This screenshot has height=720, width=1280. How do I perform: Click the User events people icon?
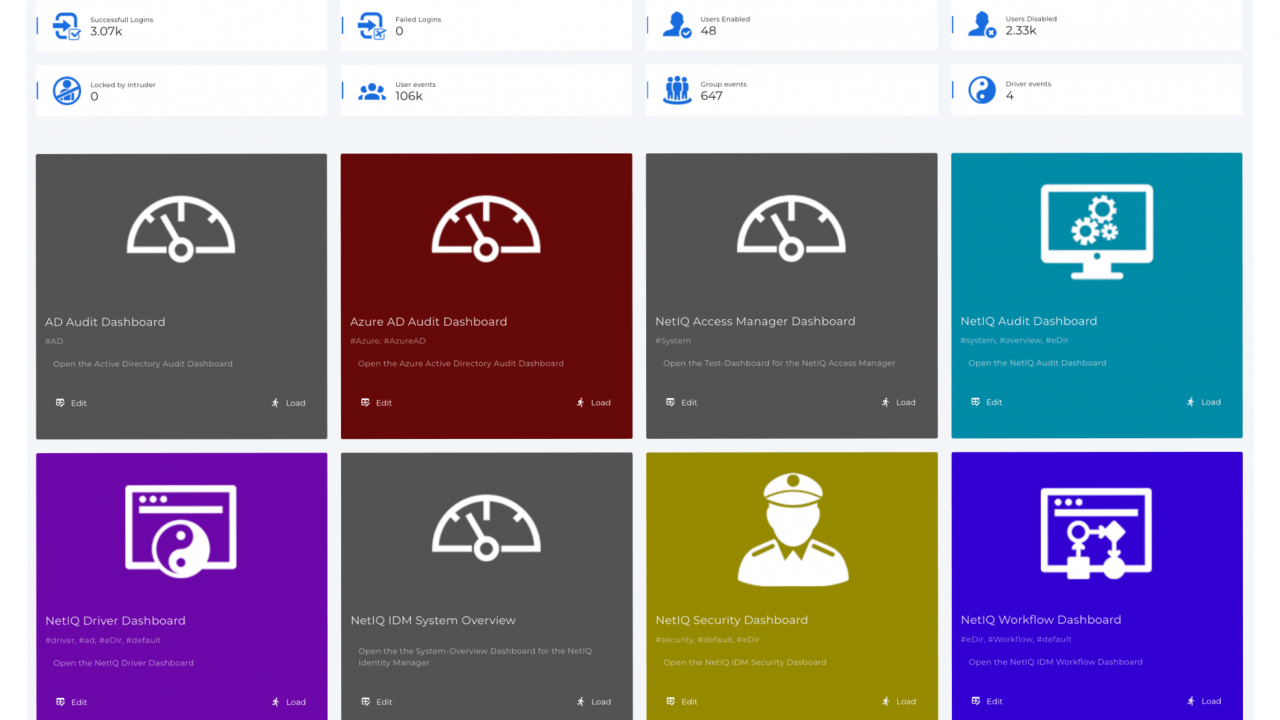[372, 91]
